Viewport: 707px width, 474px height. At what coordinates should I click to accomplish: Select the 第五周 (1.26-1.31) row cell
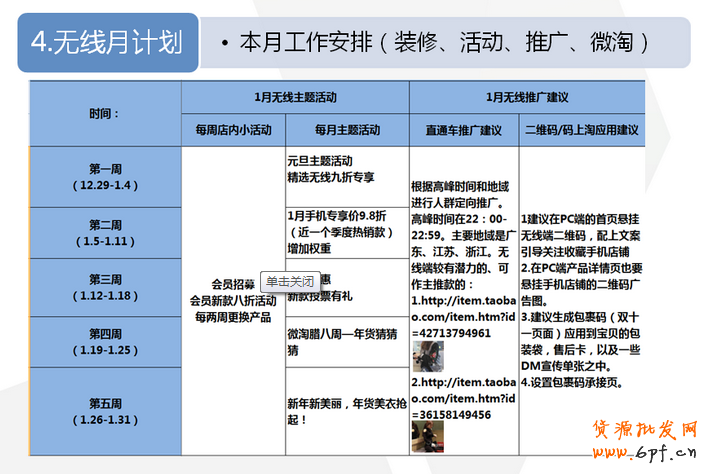[x=104, y=411]
